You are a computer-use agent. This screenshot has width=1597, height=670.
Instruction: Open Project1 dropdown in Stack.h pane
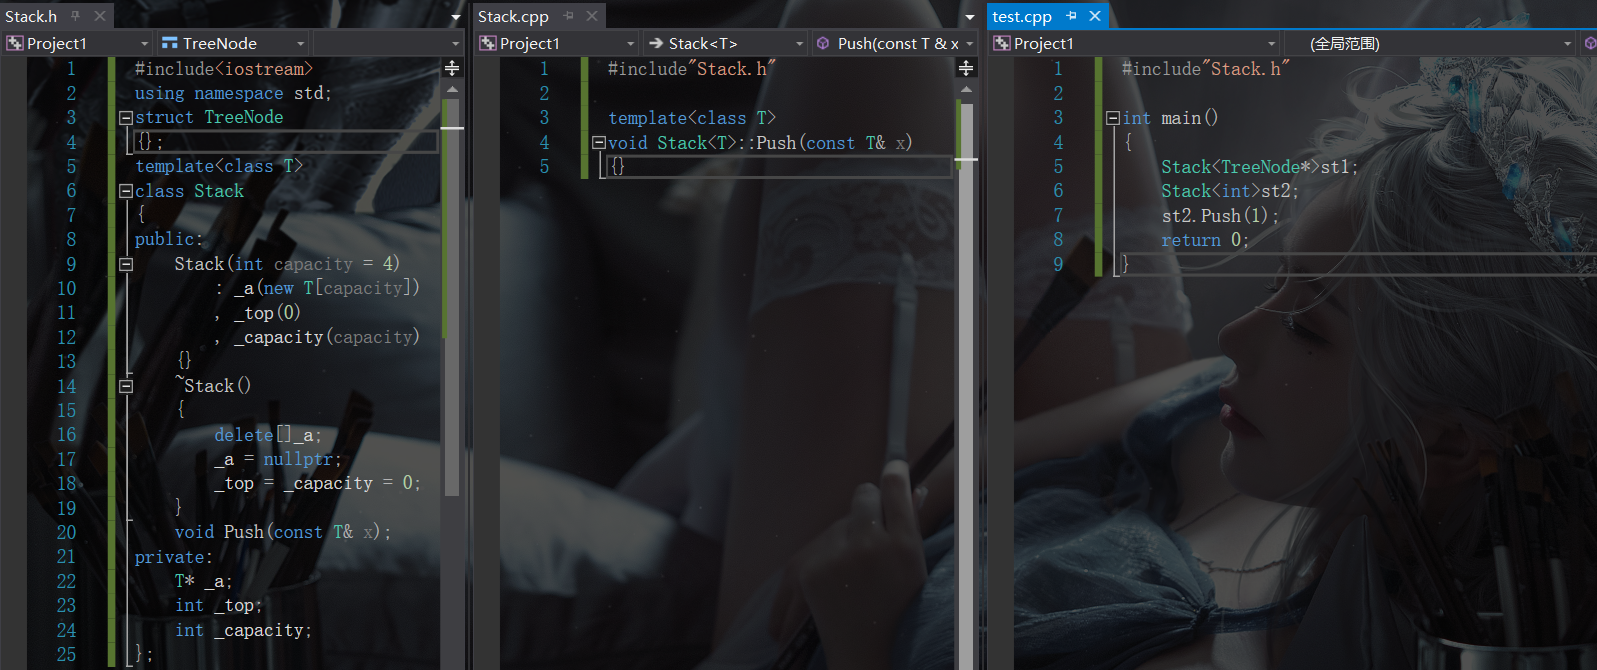click(x=78, y=43)
